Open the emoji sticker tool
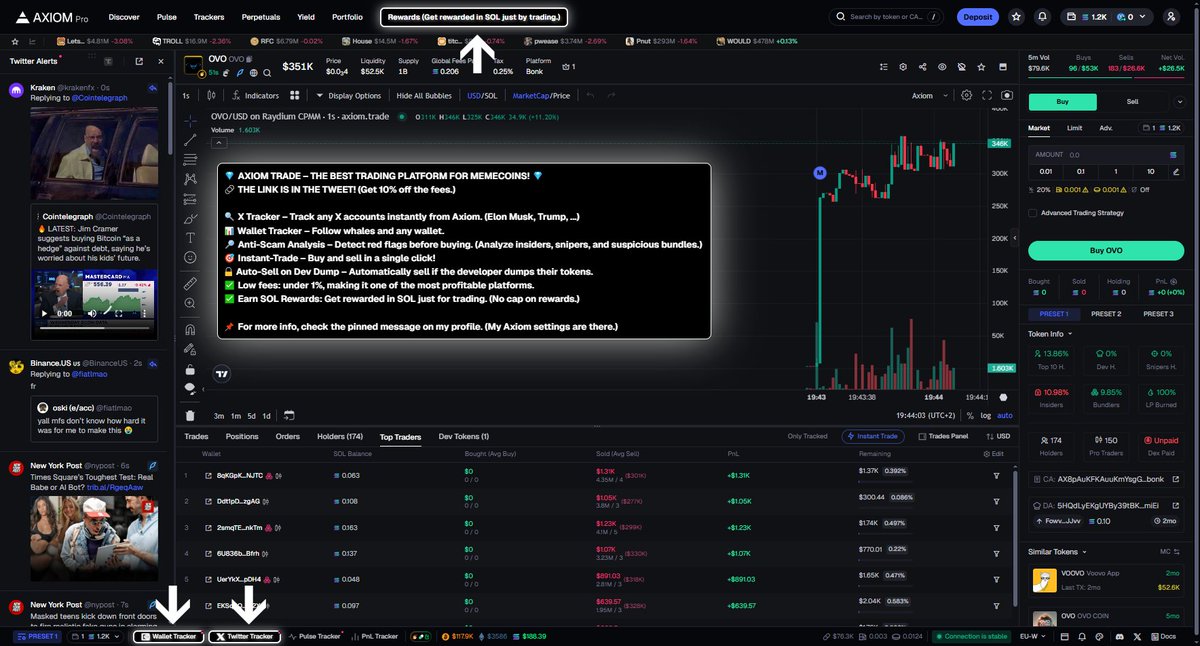 pos(190,258)
